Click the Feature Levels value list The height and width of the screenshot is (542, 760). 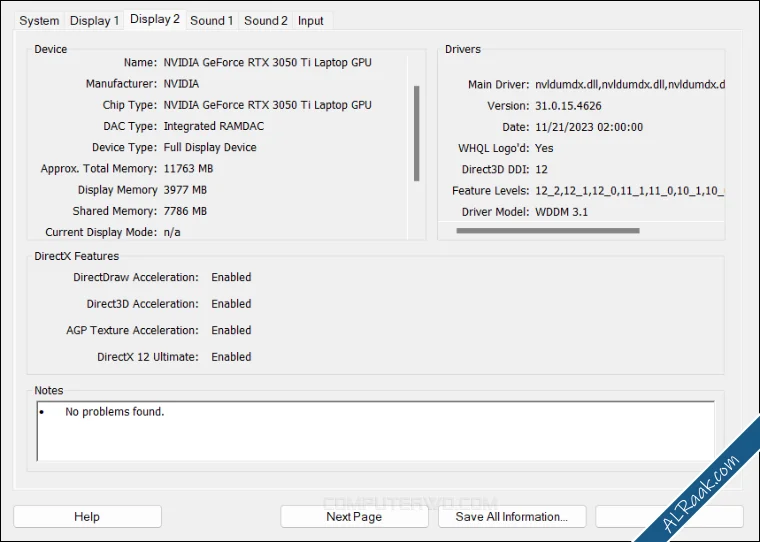pyautogui.click(x=630, y=191)
